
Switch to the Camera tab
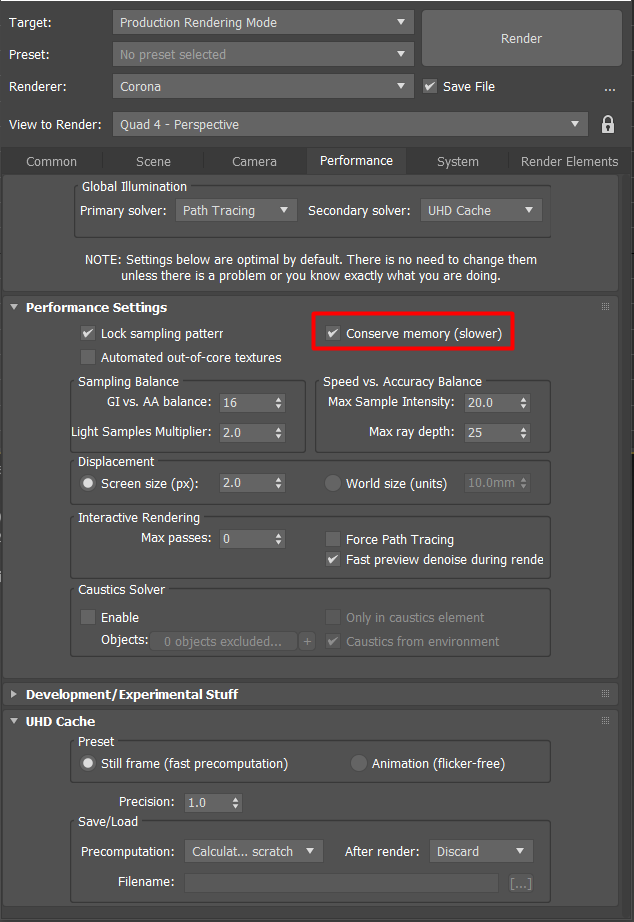254,161
